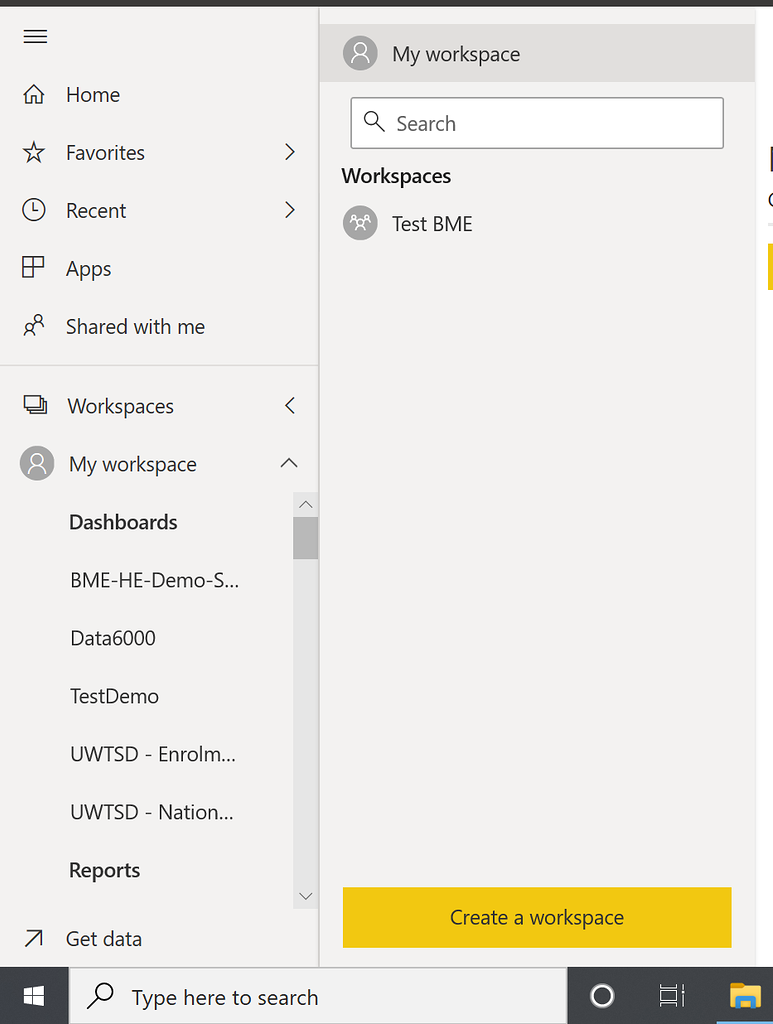Select the Reports section header

coord(104,870)
